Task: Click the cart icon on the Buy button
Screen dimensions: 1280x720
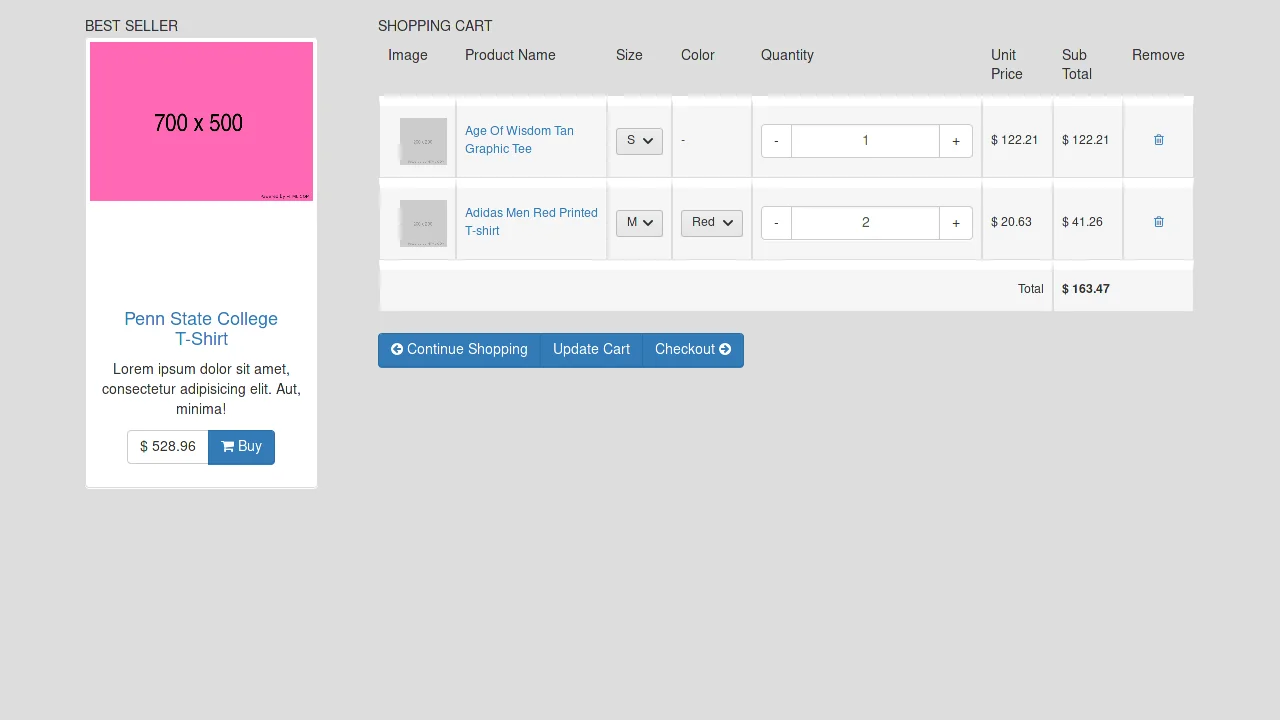Action: 228,446
